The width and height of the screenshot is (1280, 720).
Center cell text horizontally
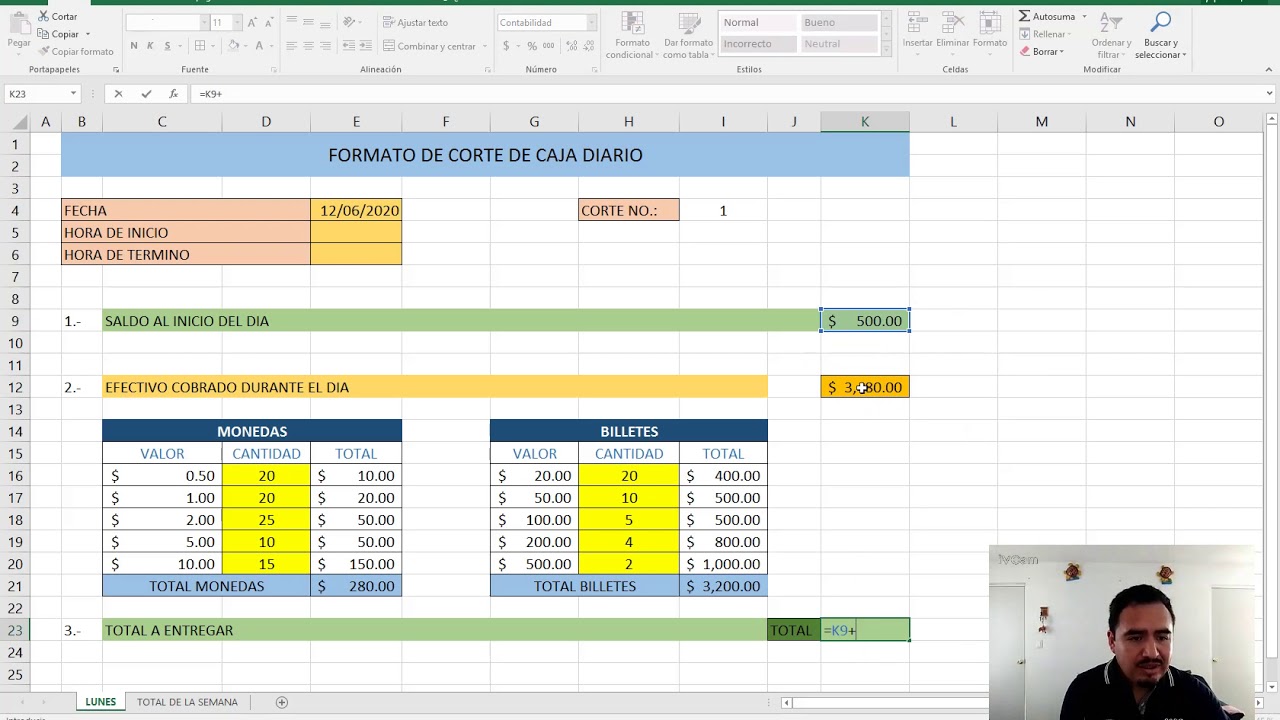[308, 46]
